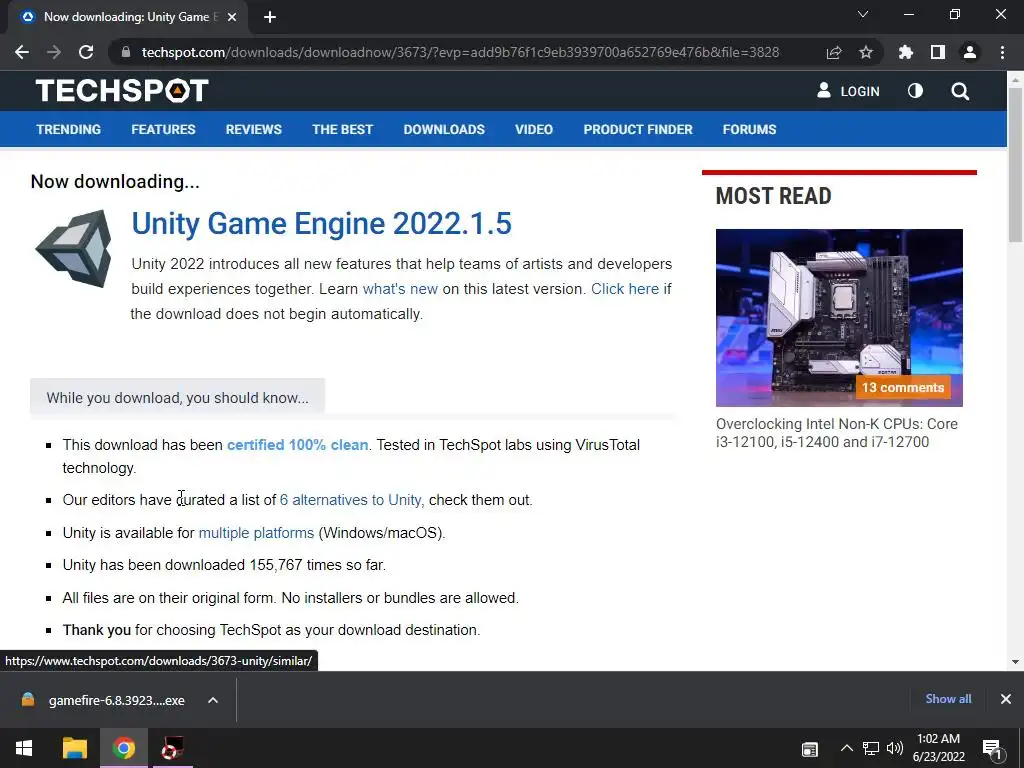
Task: Click the 13 comments badge
Action: click(x=903, y=387)
